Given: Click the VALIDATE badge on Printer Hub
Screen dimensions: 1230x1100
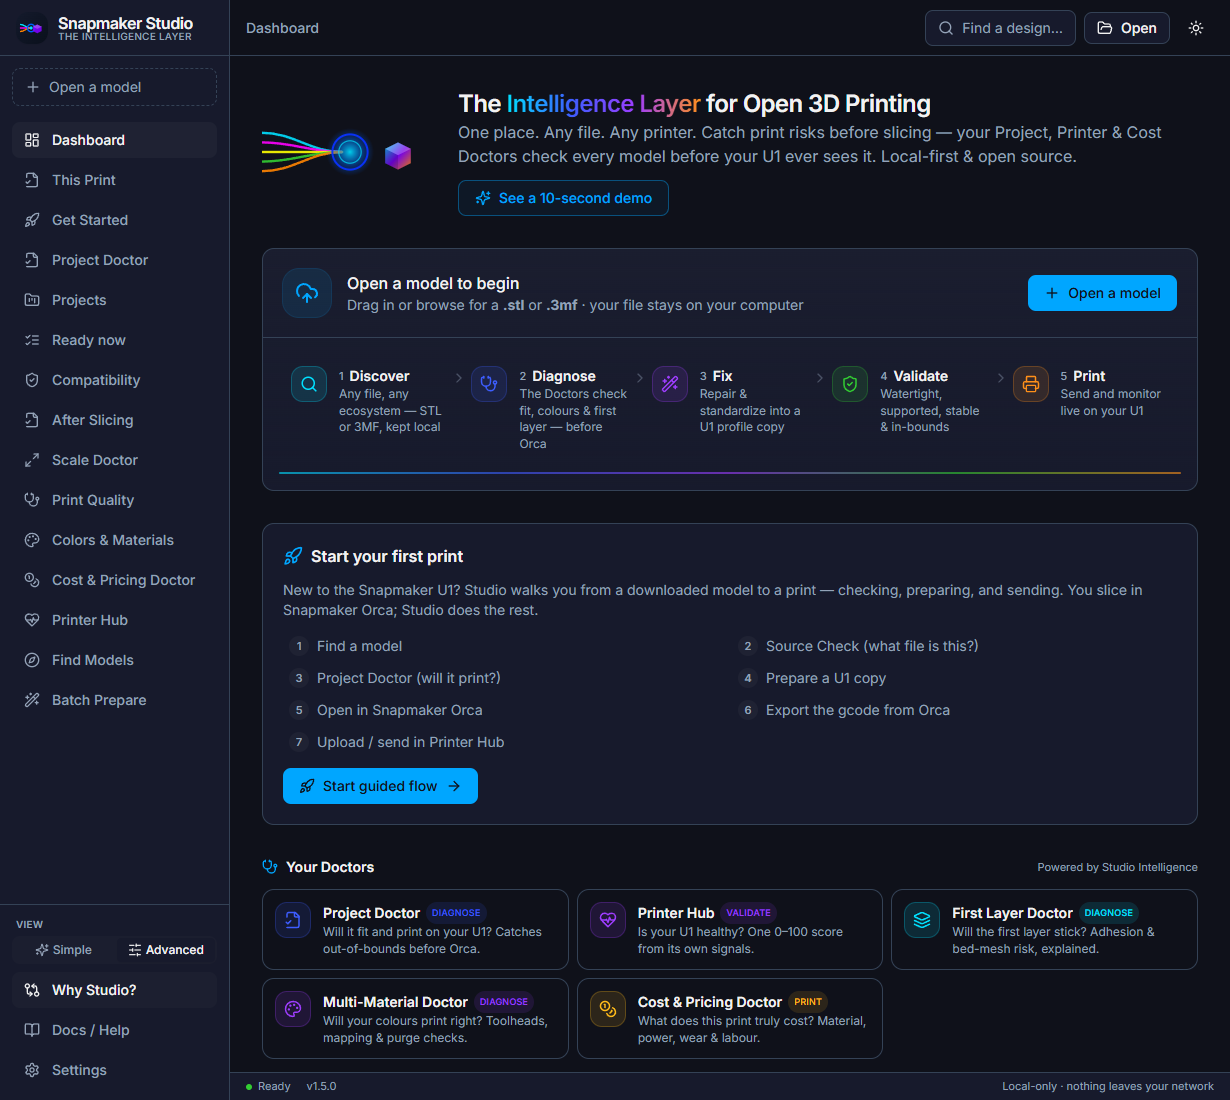Looking at the screenshot, I should point(748,913).
